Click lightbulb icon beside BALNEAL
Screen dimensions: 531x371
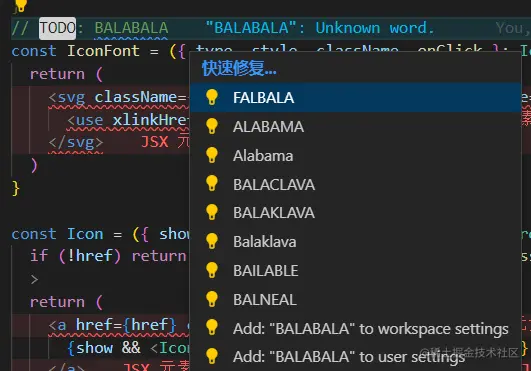click(x=212, y=299)
